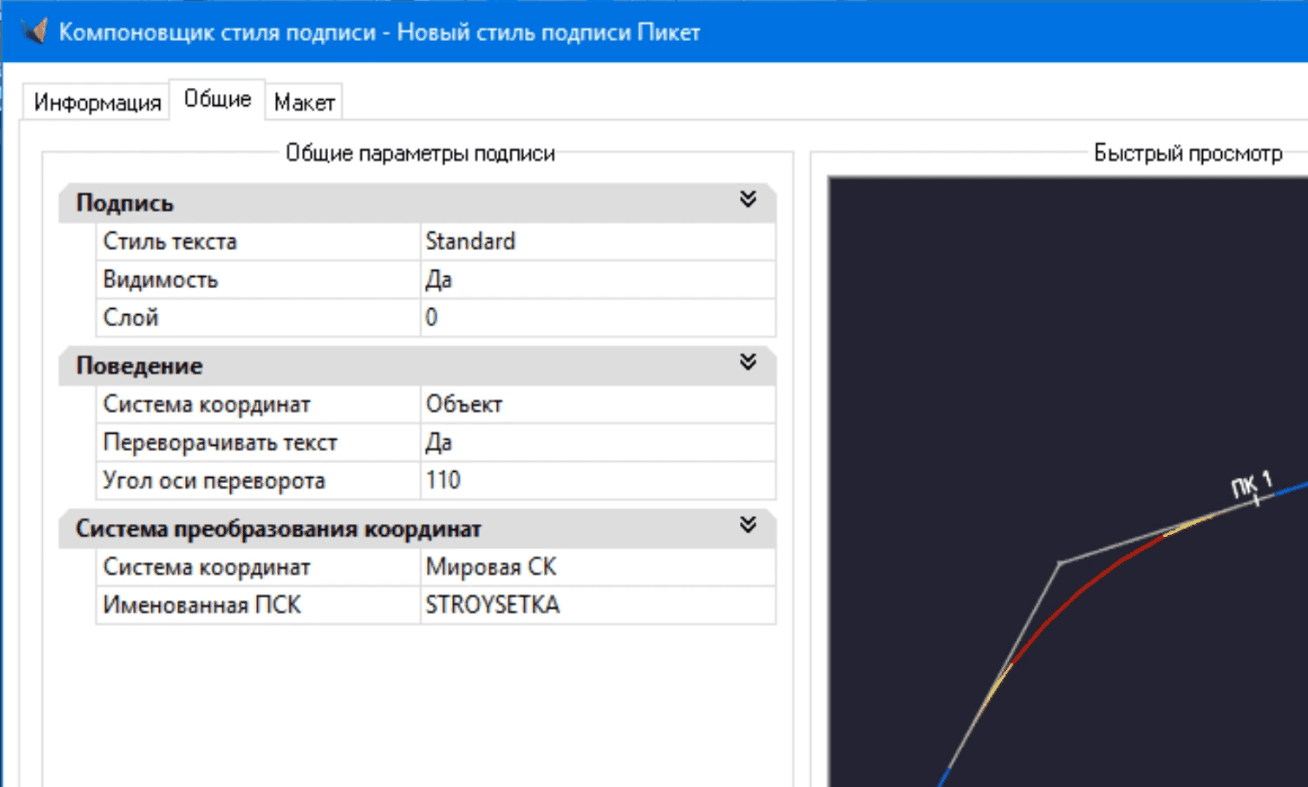Edit the Стиль текста value Standard
The image size is (1308, 787).
tap(596, 241)
